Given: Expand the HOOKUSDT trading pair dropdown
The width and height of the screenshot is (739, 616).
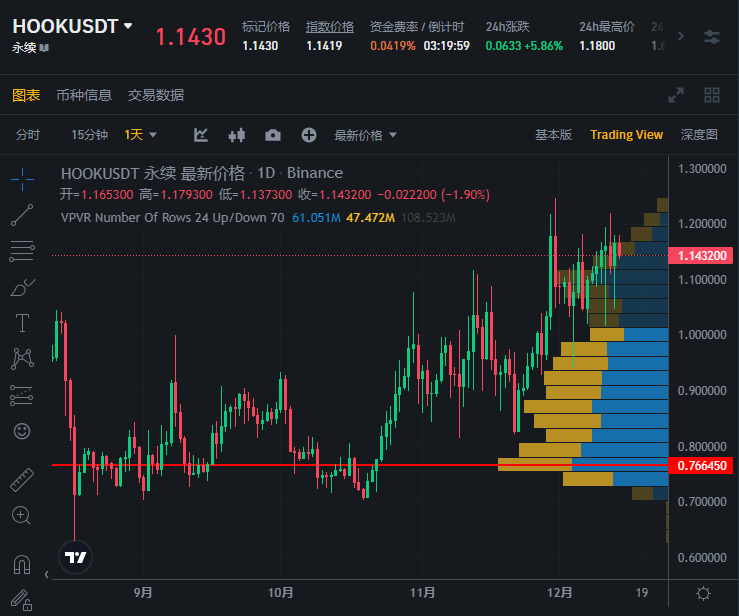Looking at the screenshot, I should click(x=128, y=27).
